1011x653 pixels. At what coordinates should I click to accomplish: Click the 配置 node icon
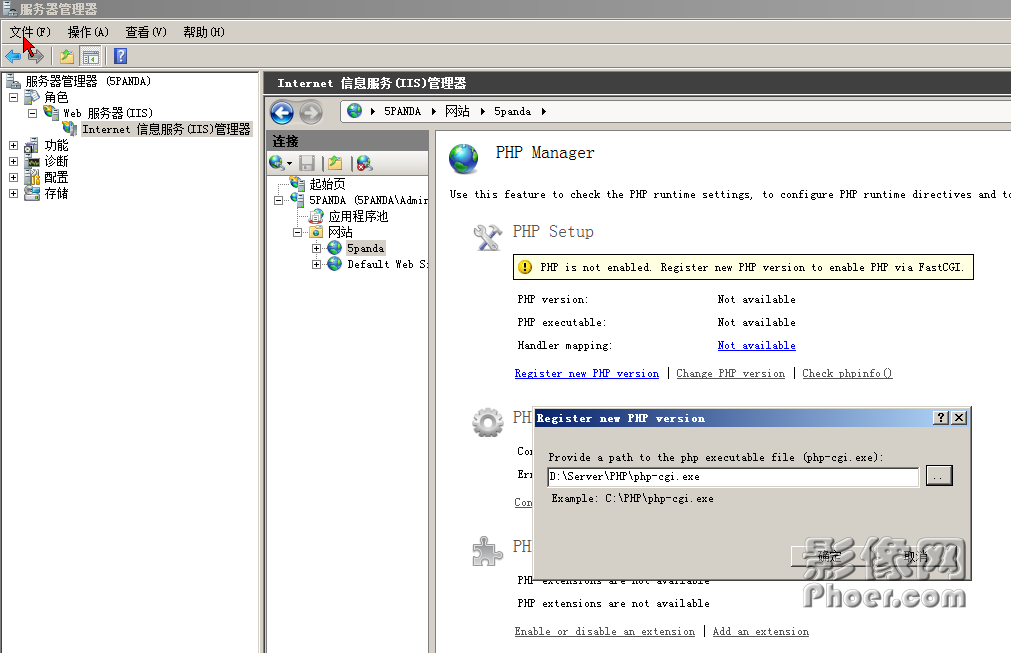coord(32,177)
